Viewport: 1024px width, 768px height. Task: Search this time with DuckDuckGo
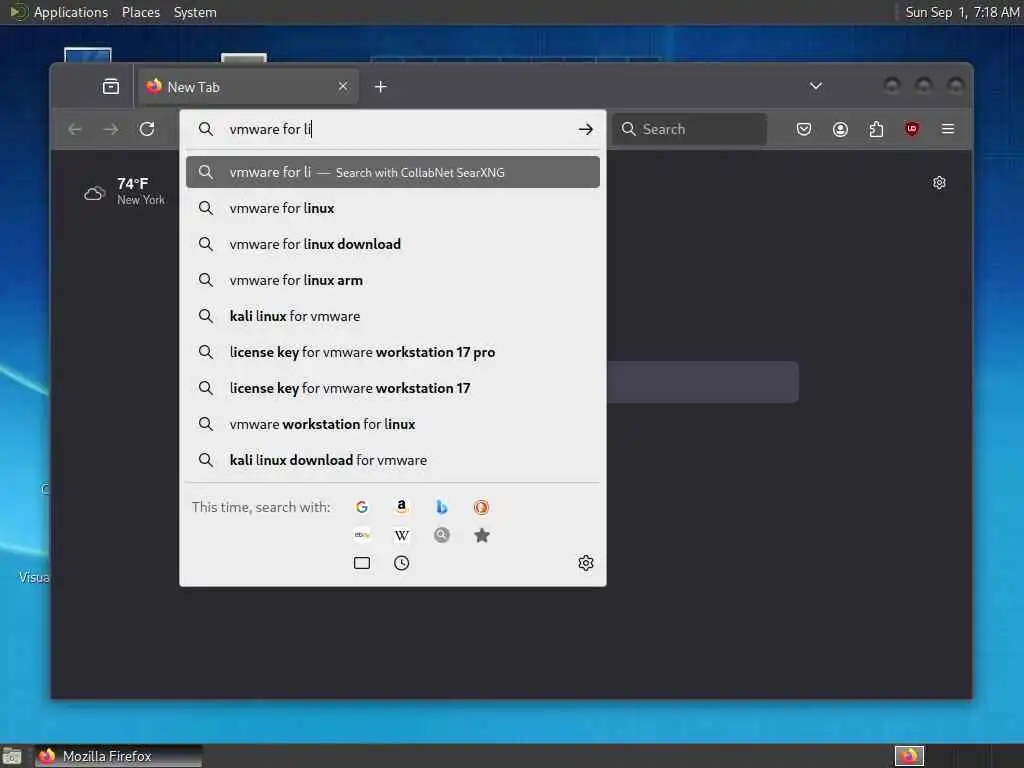point(481,507)
